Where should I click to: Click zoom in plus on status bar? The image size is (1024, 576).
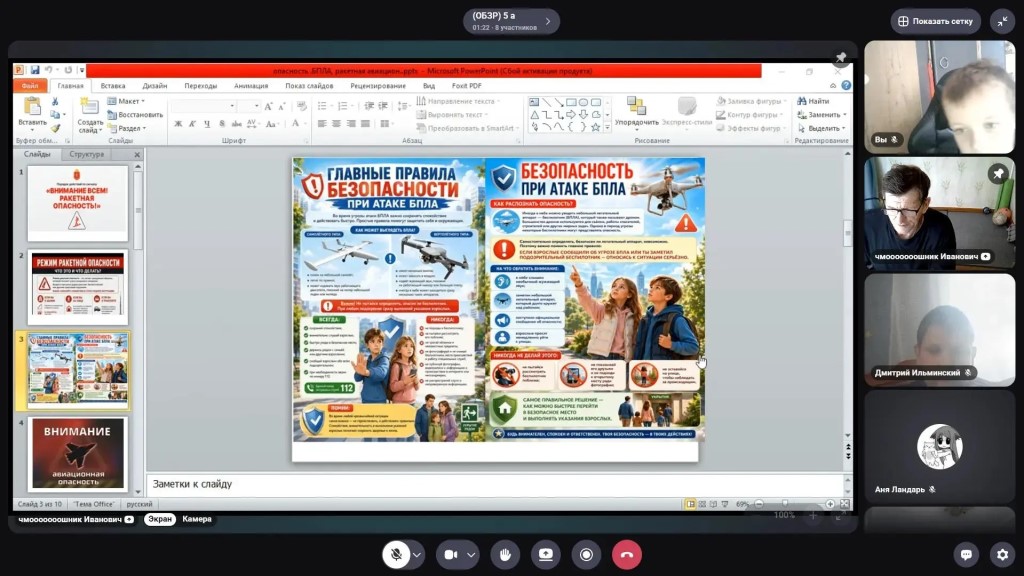click(x=830, y=504)
